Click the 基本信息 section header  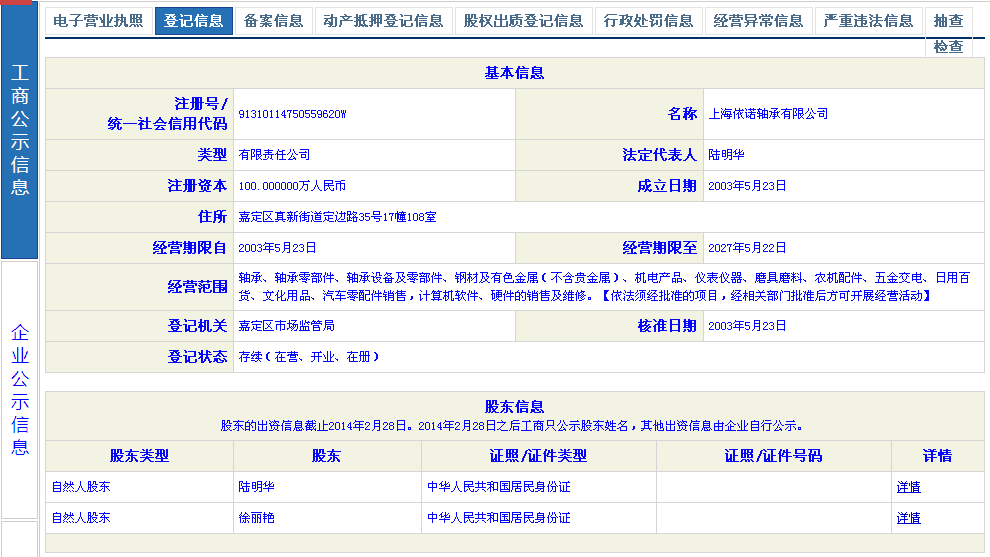(514, 73)
